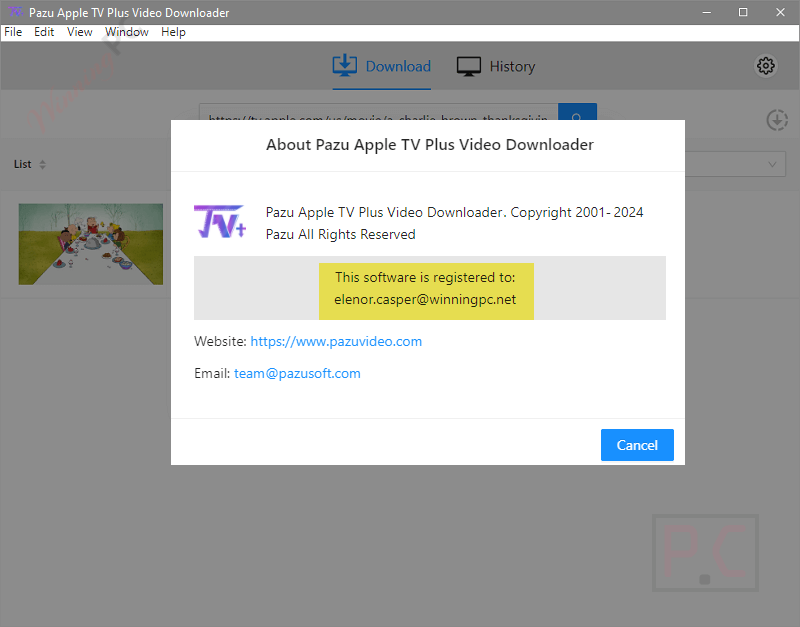
Task: Open the settings gear icon
Action: (765, 66)
